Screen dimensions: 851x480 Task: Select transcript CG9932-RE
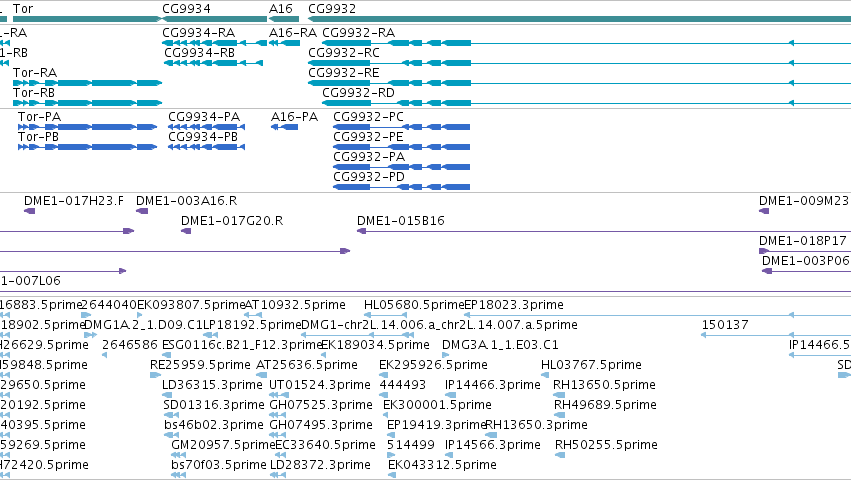click(344, 73)
